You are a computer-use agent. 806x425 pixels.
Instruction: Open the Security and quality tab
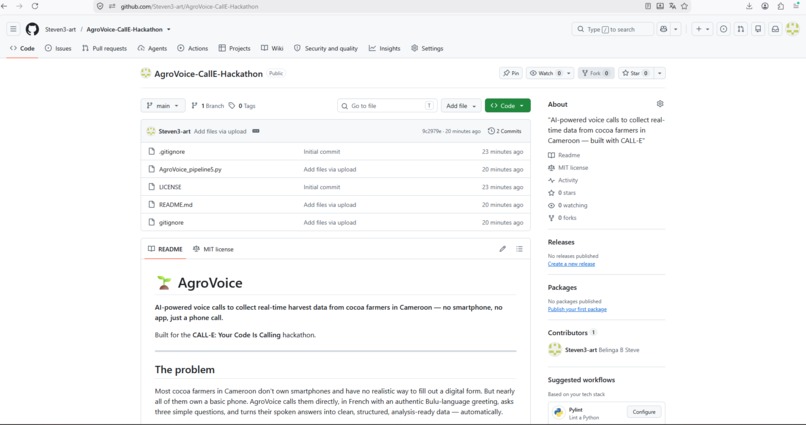tap(326, 48)
